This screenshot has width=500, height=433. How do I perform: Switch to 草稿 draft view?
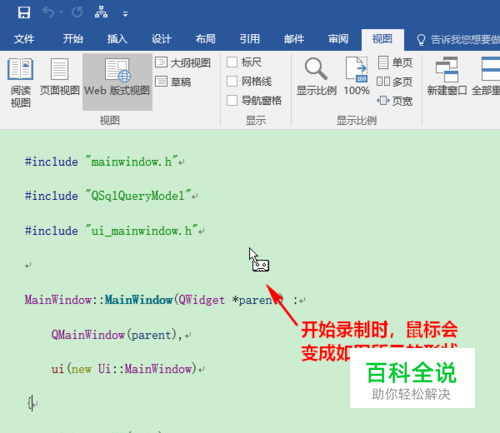[x=173, y=82]
